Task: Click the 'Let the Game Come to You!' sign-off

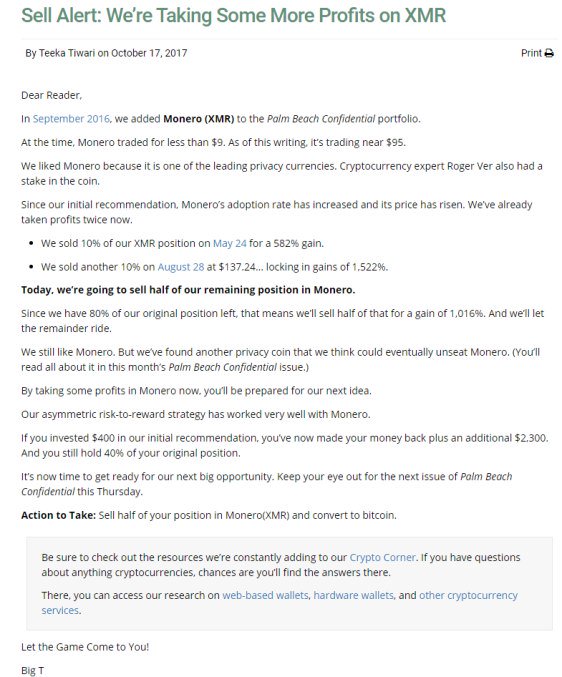Action: 85,647
